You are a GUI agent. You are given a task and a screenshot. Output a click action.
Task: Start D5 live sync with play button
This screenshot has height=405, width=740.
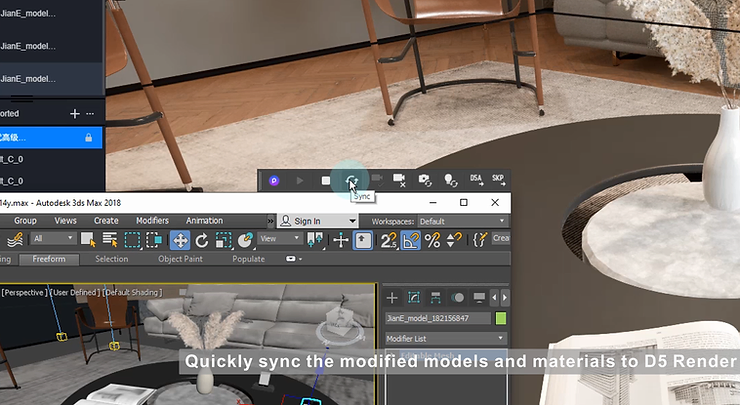tap(300, 180)
